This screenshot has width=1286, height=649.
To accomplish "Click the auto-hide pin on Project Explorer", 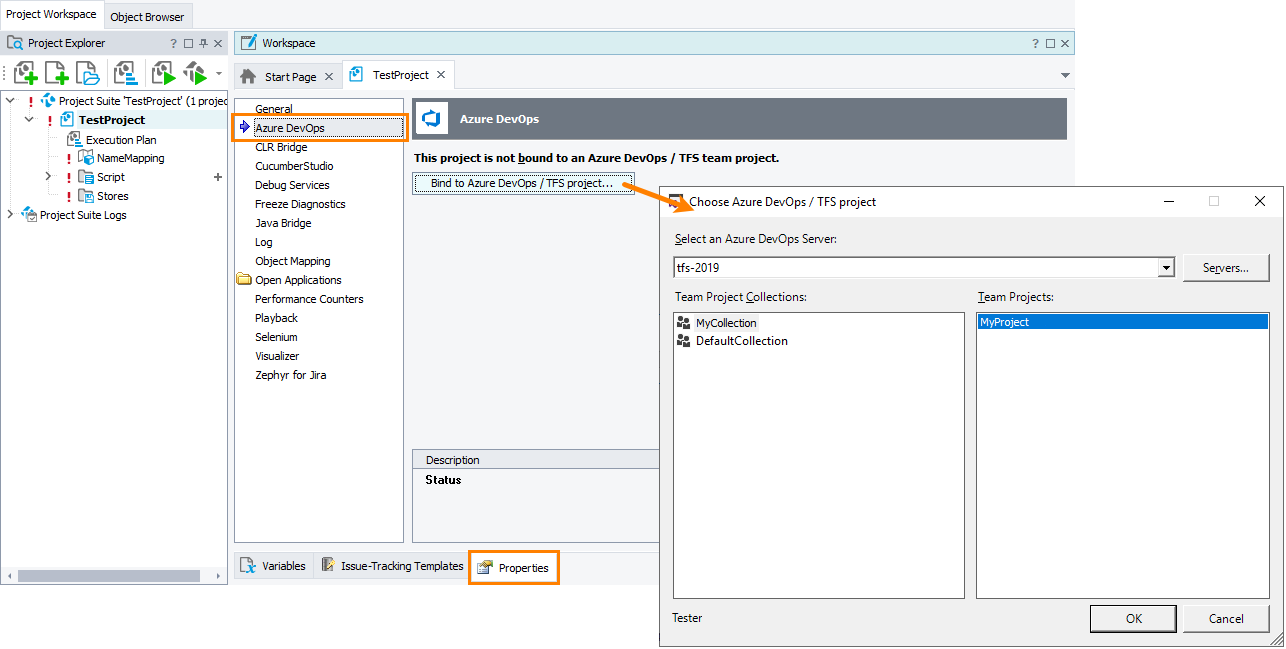I will (x=203, y=42).
